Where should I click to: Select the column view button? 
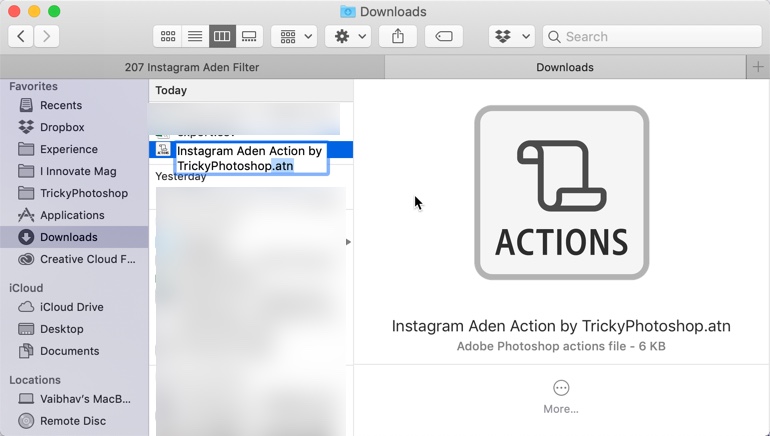point(222,36)
